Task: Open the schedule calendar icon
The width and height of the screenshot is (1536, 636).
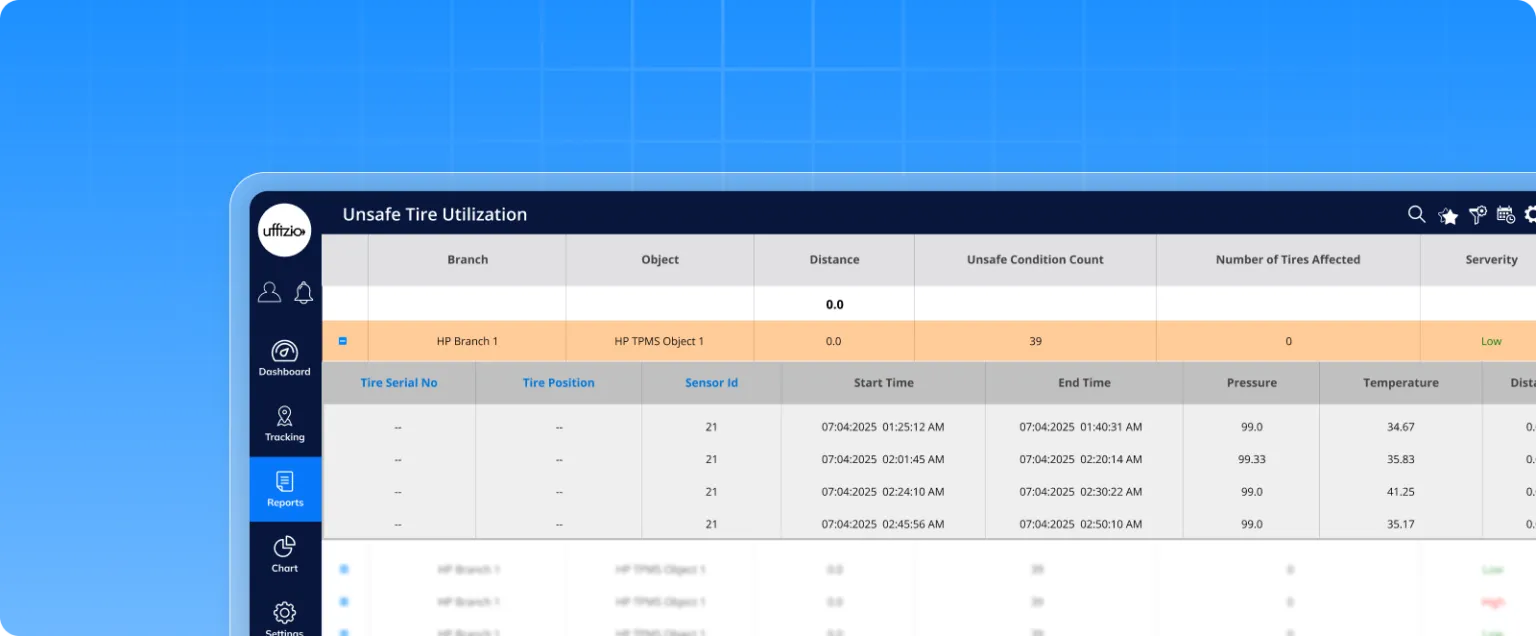Action: tap(1505, 214)
